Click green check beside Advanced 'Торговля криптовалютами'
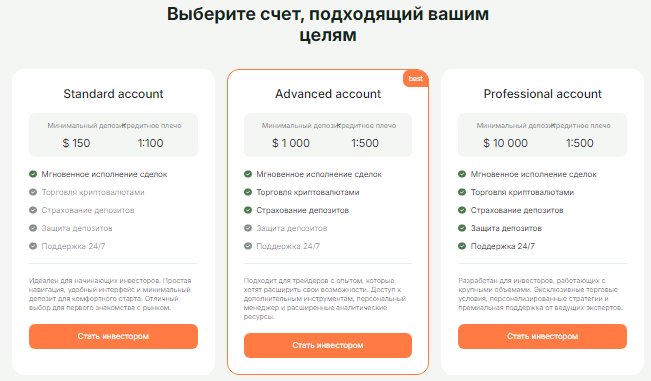Screen dimensions: 651x381 [x=248, y=192]
